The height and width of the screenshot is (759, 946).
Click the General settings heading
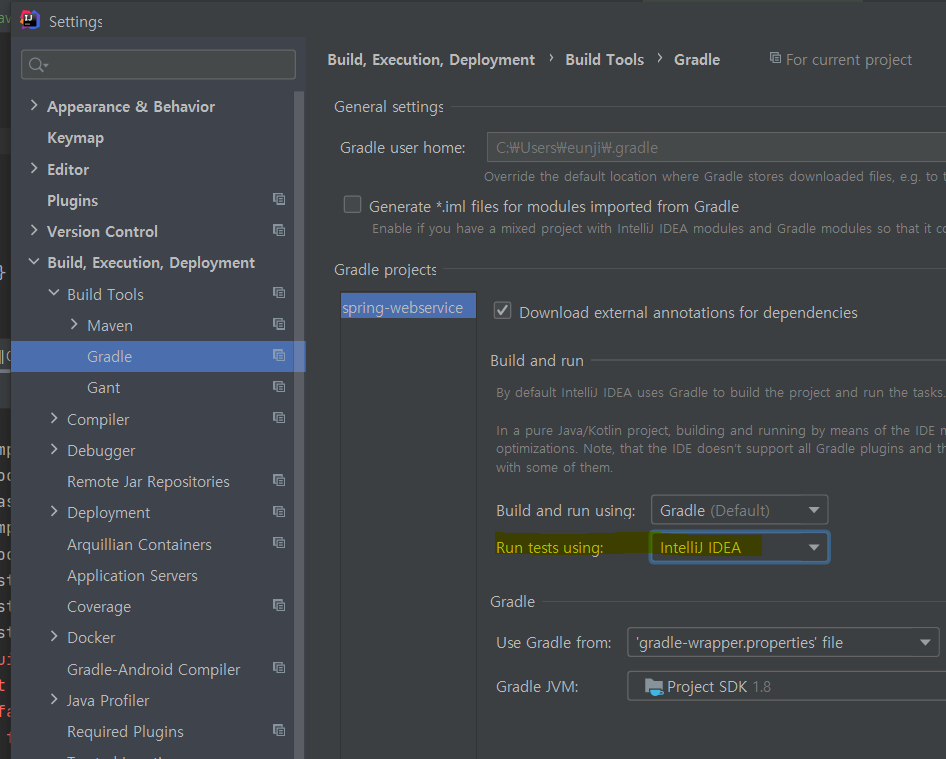[x=389, y=107]
